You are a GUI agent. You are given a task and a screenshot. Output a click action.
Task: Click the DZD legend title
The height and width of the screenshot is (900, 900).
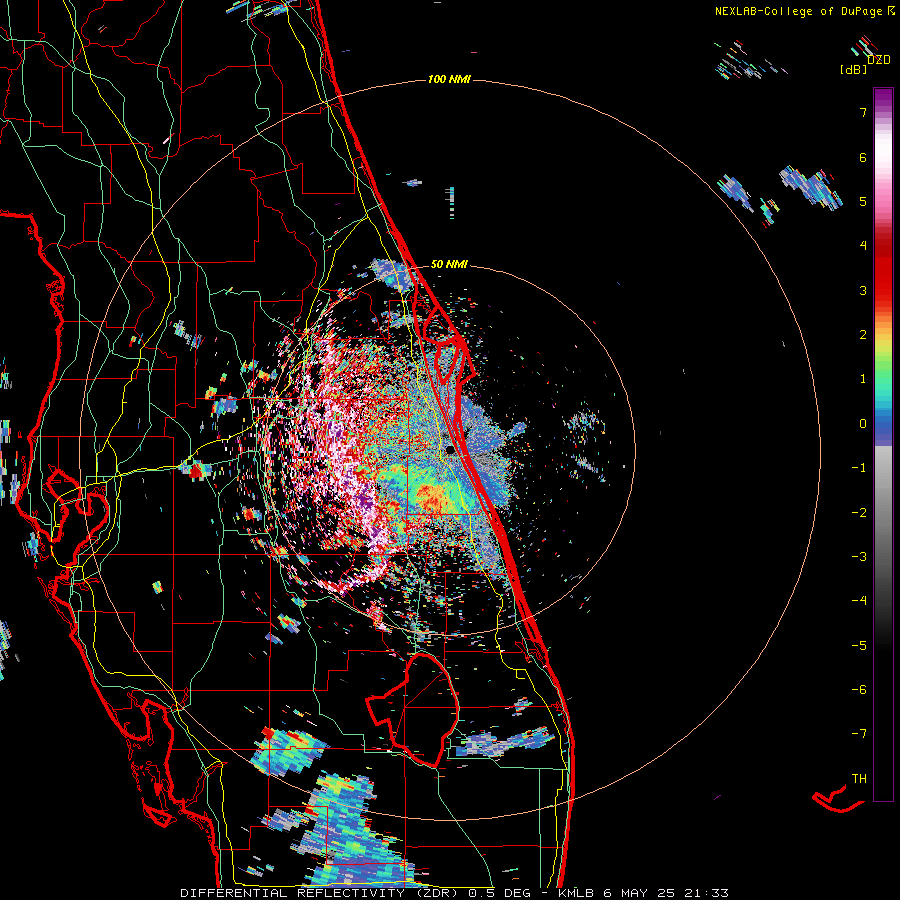tap(879, 60)
